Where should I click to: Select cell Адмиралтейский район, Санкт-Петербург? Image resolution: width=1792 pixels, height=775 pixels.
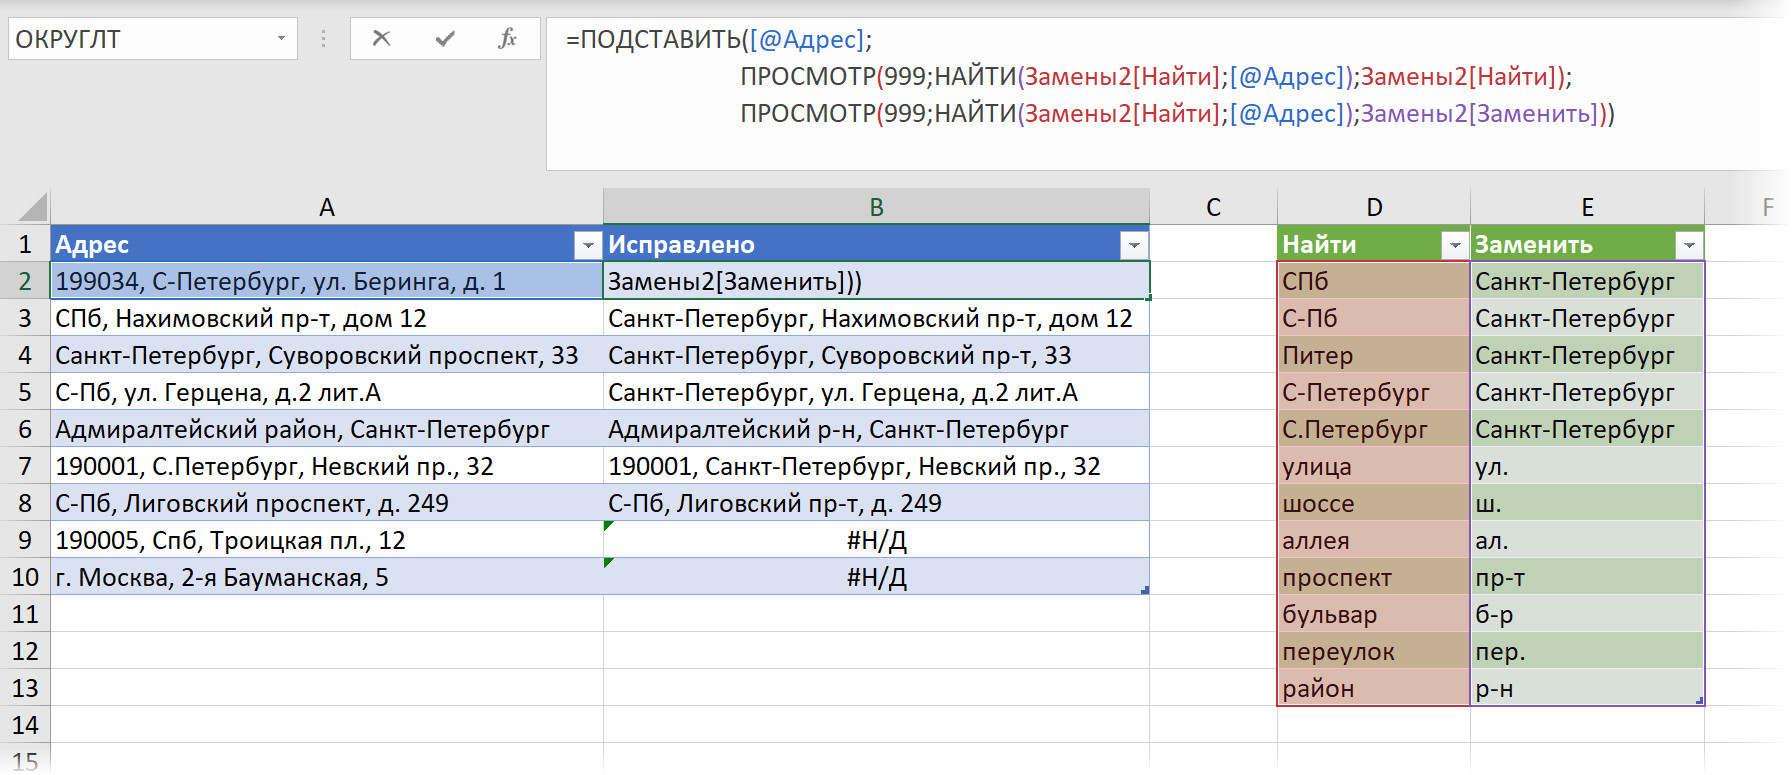pos(327,429)
